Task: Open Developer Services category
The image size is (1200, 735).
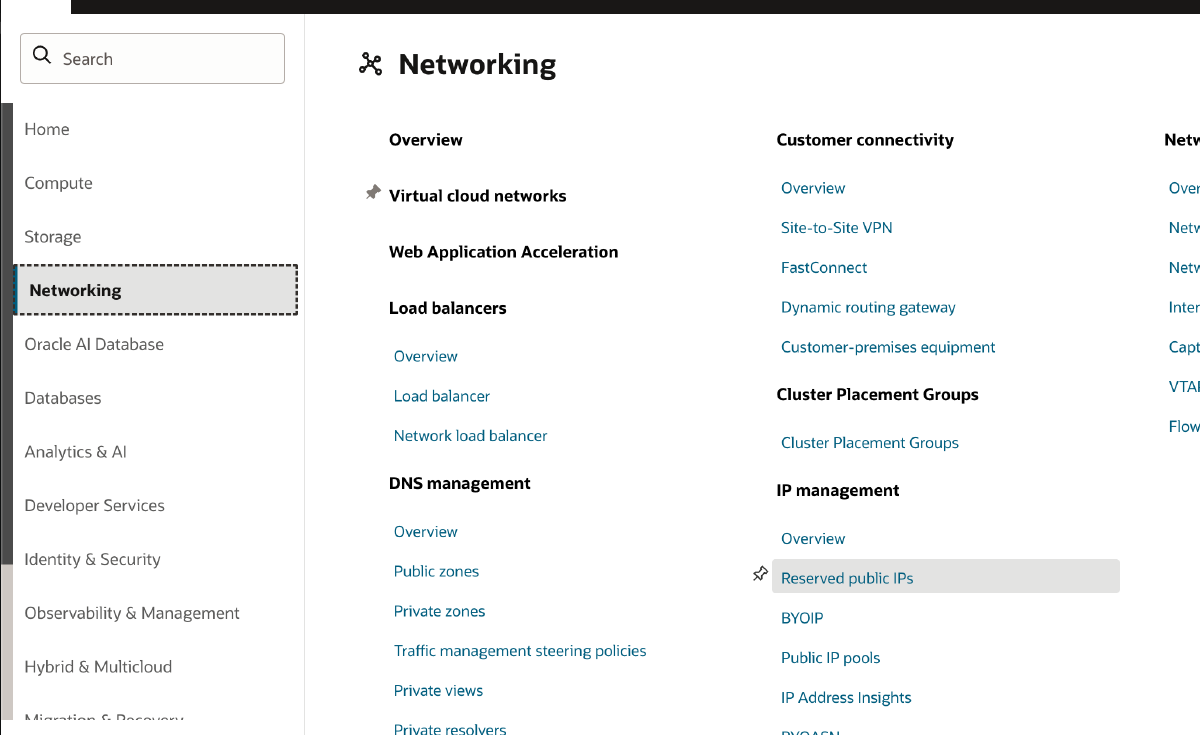Action: (x=95, y=506)
